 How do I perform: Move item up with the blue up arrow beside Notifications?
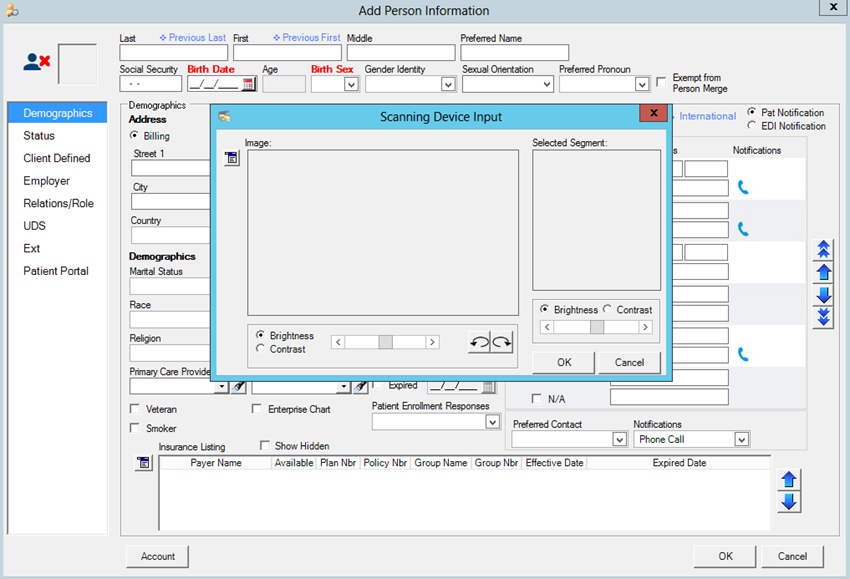(823, 272)
